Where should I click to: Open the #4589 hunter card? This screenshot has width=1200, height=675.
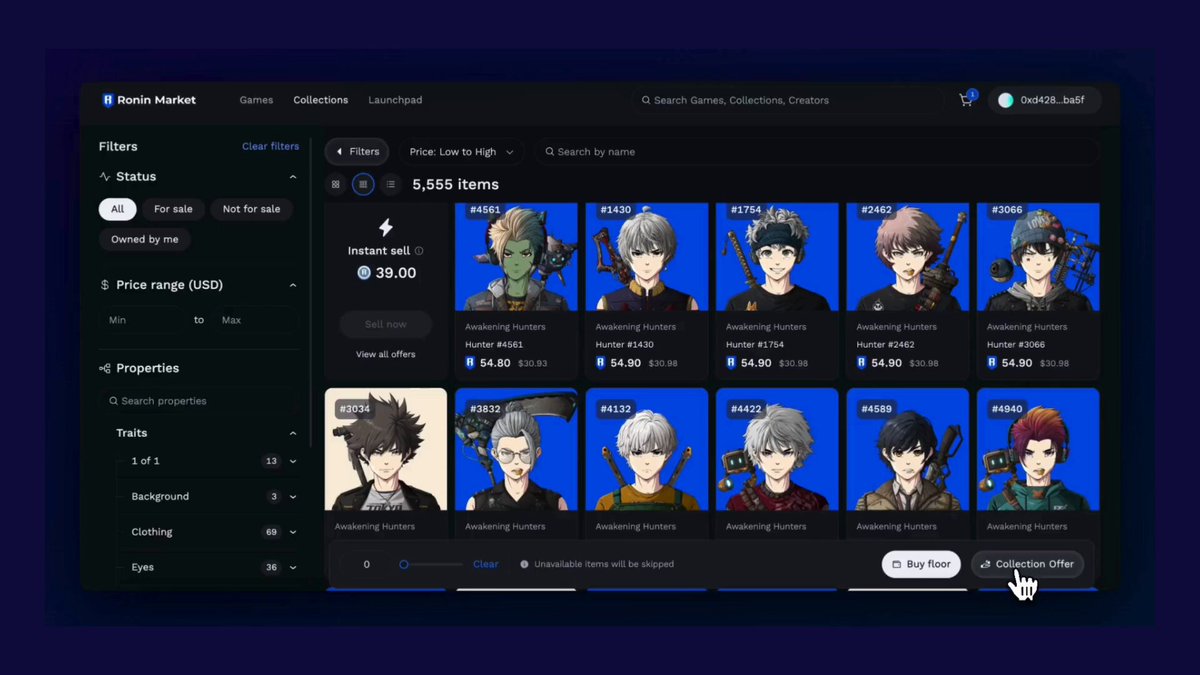click(x=908, y=463)
